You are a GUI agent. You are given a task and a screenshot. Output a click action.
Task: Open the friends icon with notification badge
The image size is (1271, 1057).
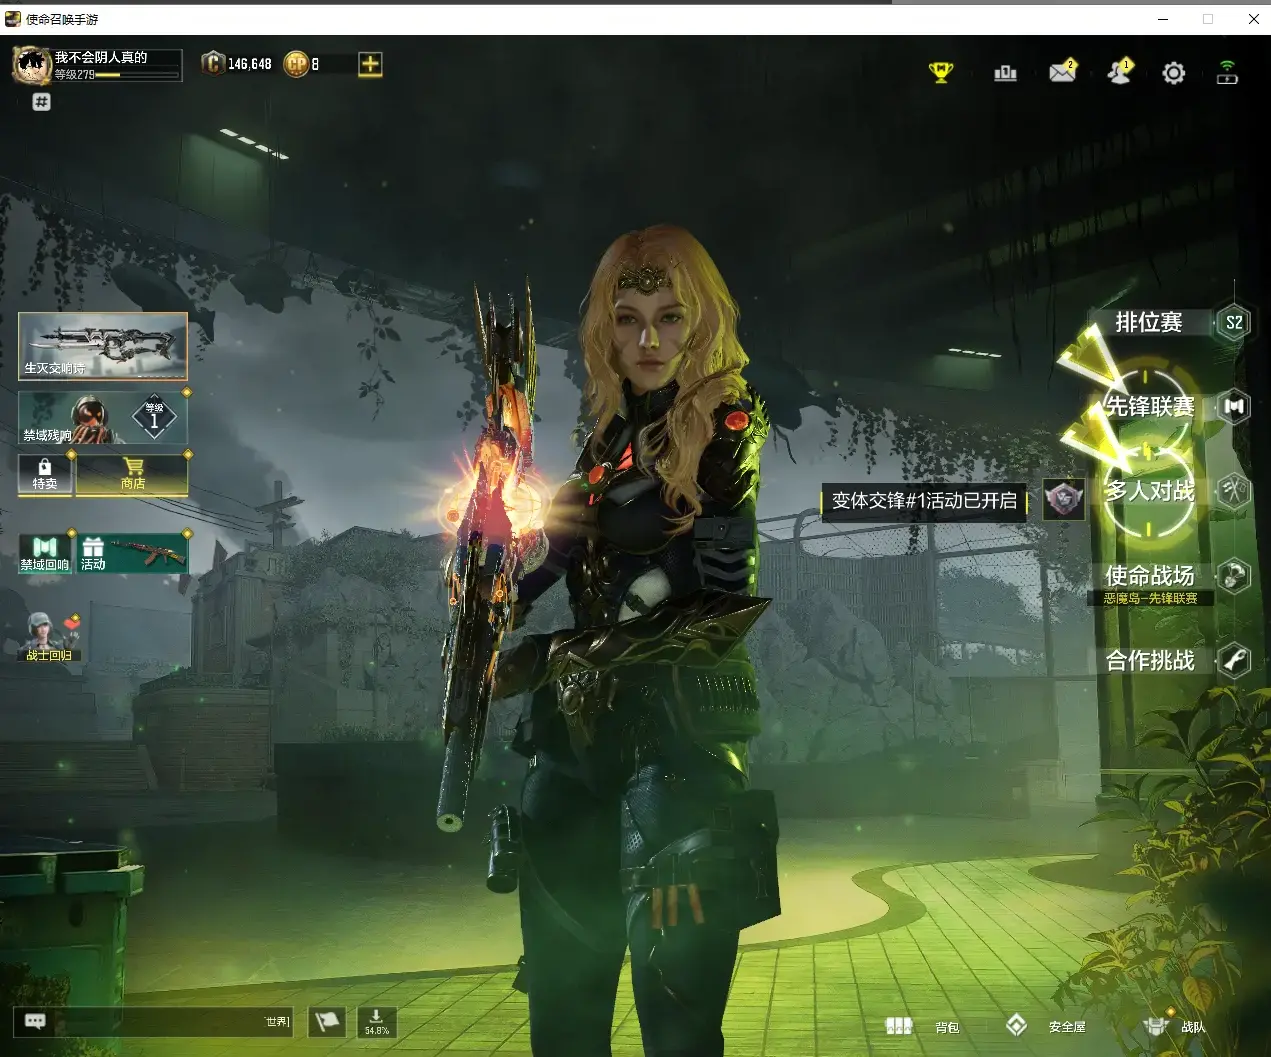tap(1119, 72)
